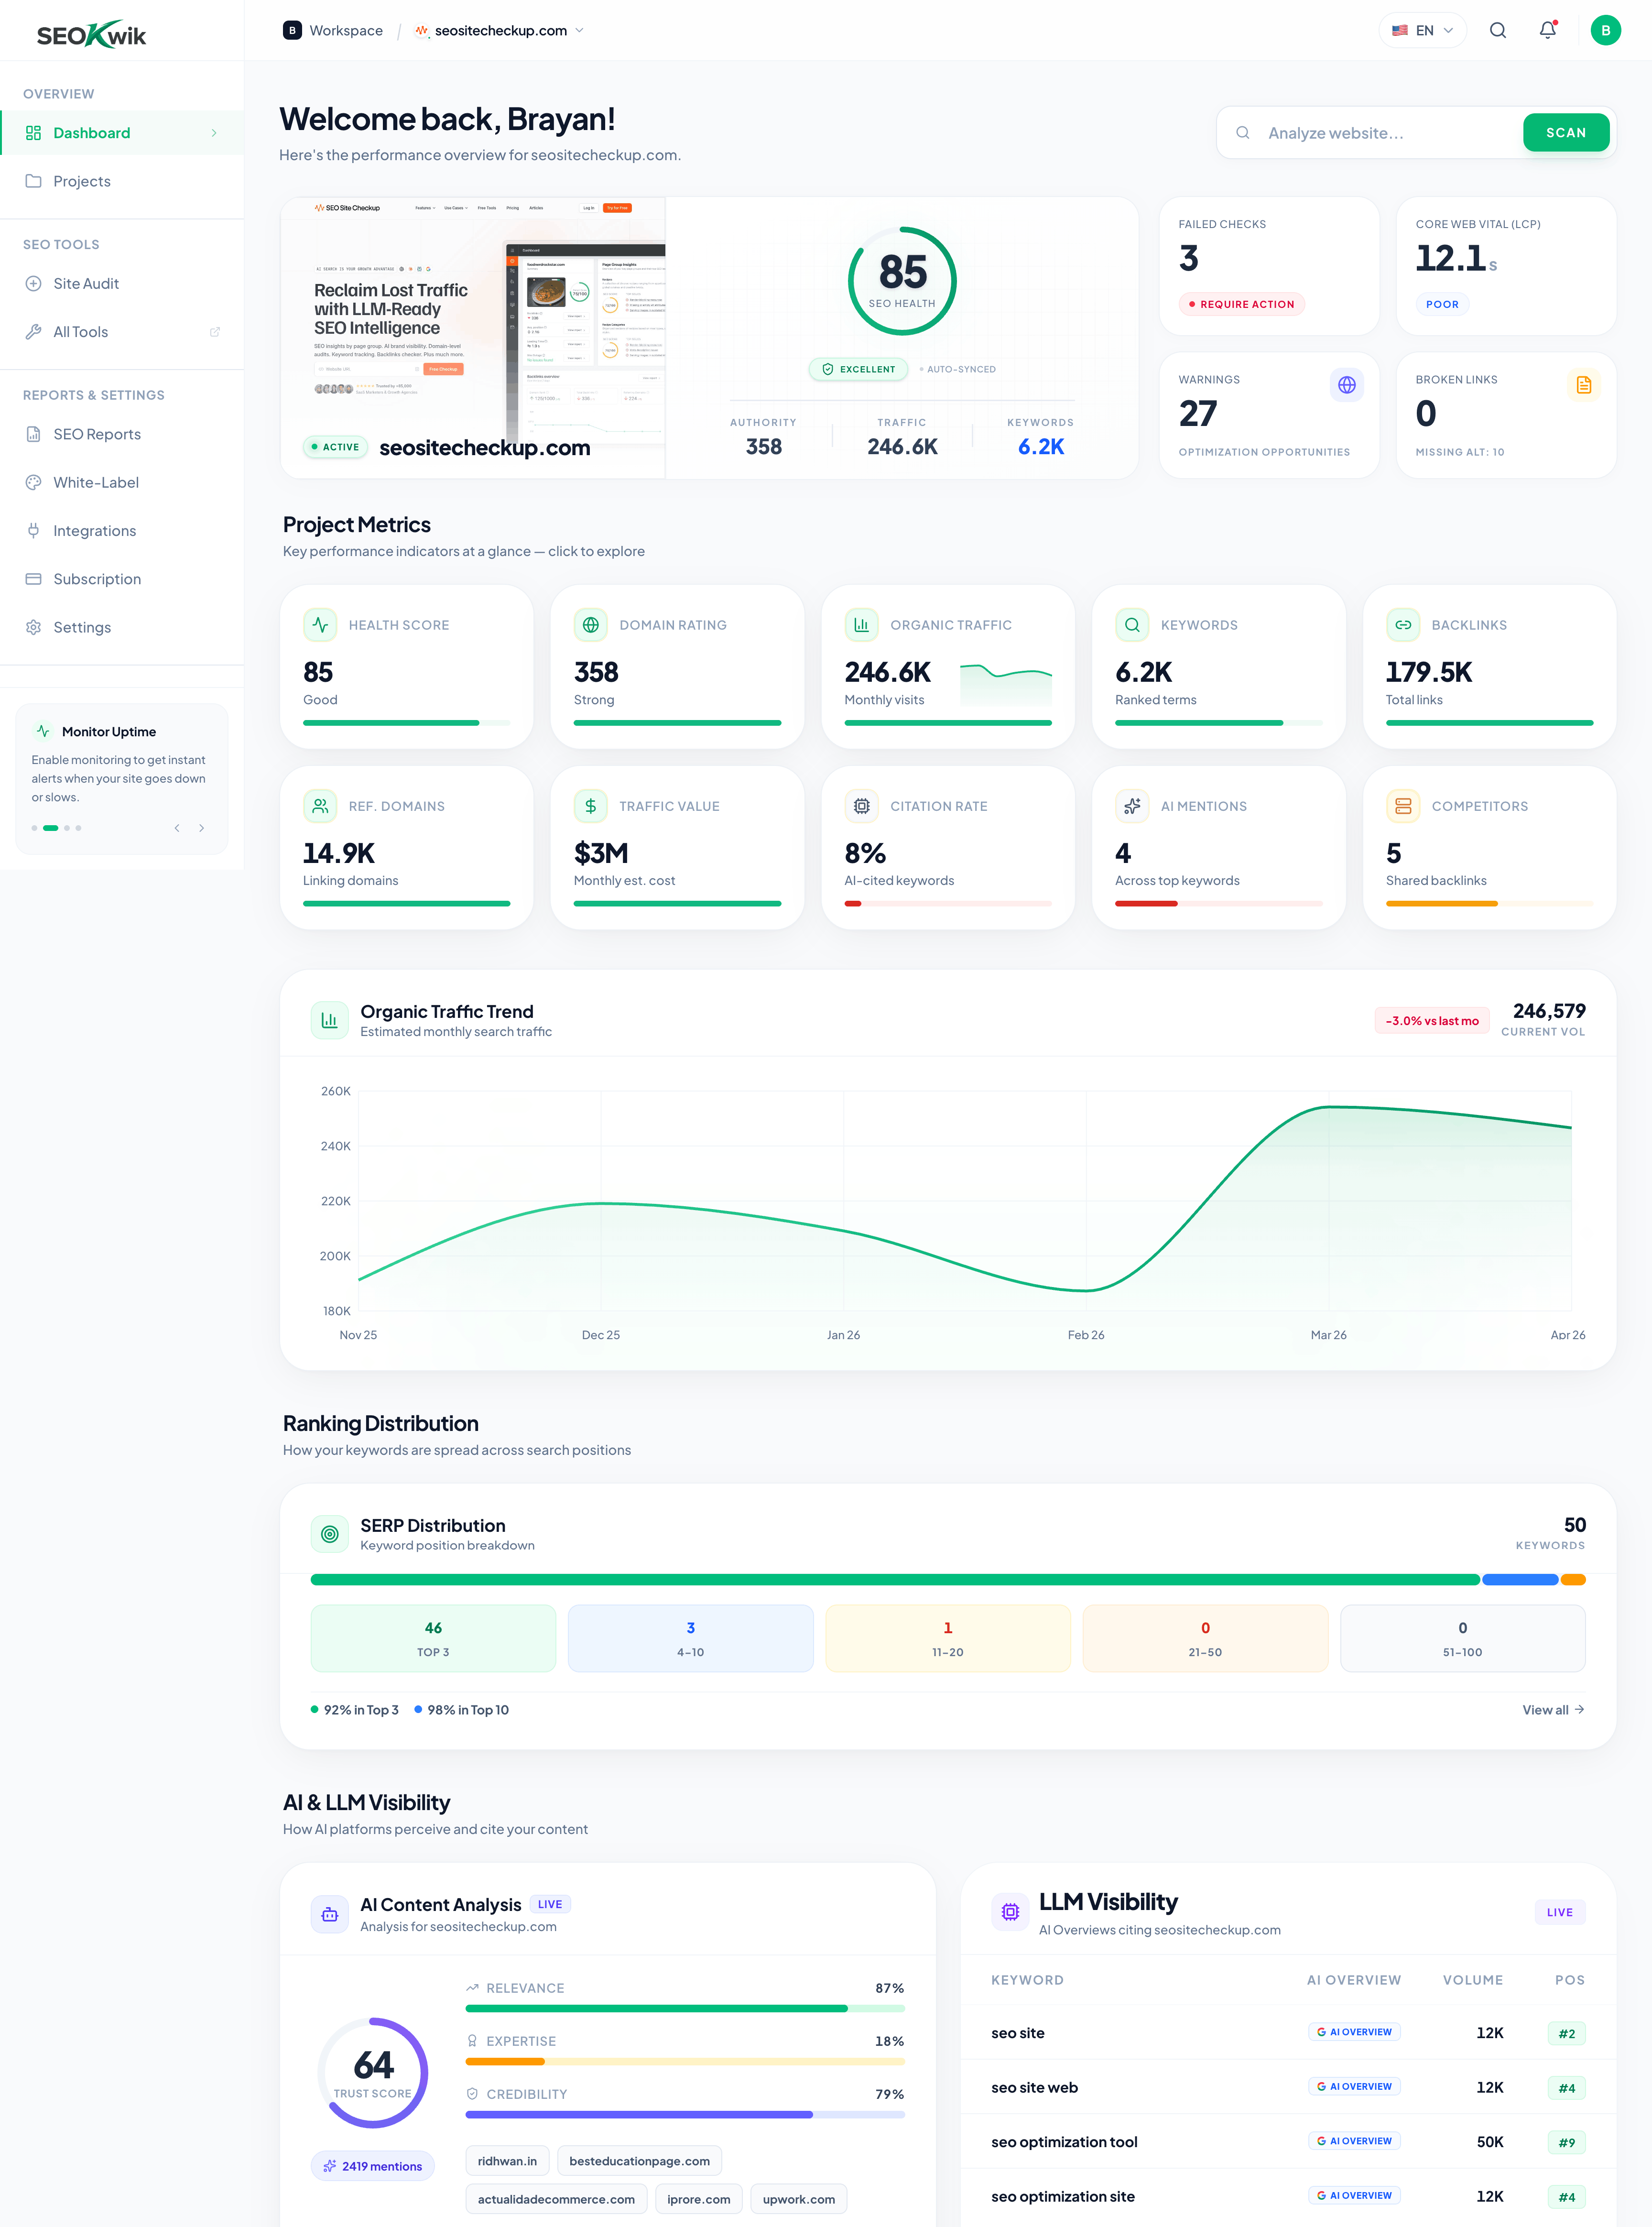The image size is (1652, 2227).
Task: Click the SERP Distribution target icon
Action: (330, 1534)
